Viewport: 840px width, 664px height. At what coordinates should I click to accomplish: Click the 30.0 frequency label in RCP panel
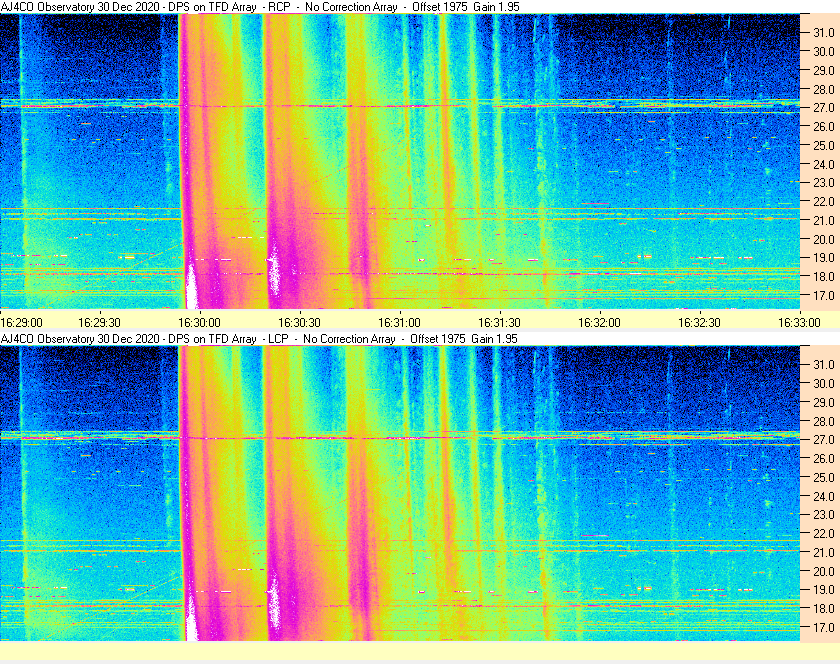[824, 51]
